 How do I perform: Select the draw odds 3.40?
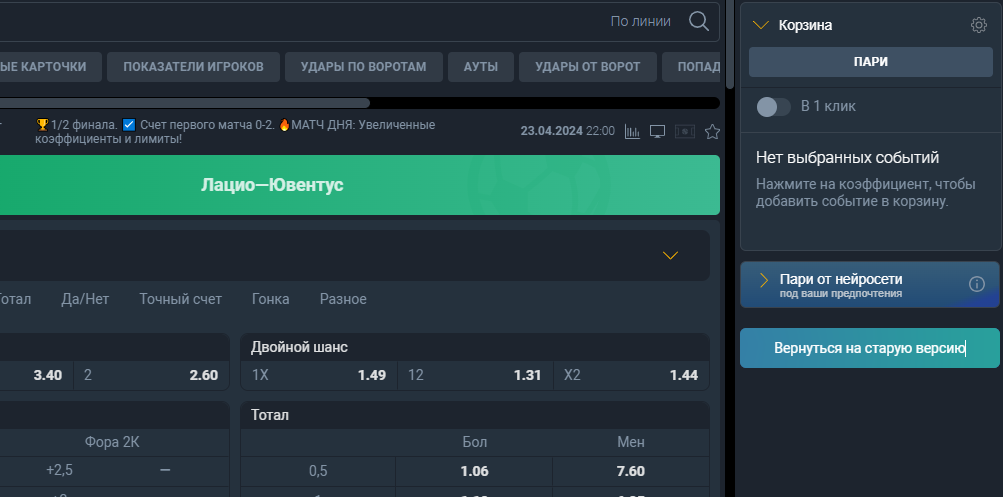(x=36, y=375)
